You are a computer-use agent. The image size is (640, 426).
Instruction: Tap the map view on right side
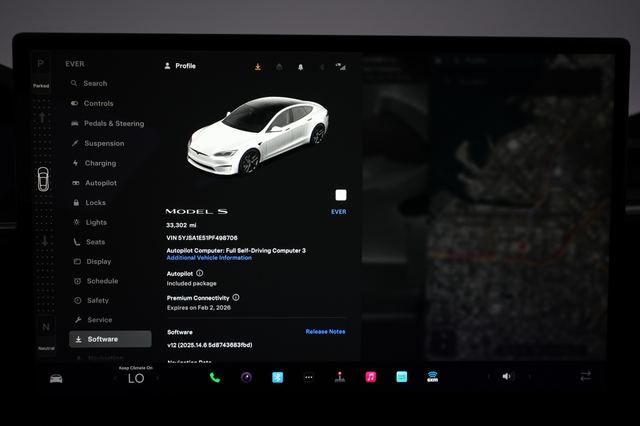[520, 206]
